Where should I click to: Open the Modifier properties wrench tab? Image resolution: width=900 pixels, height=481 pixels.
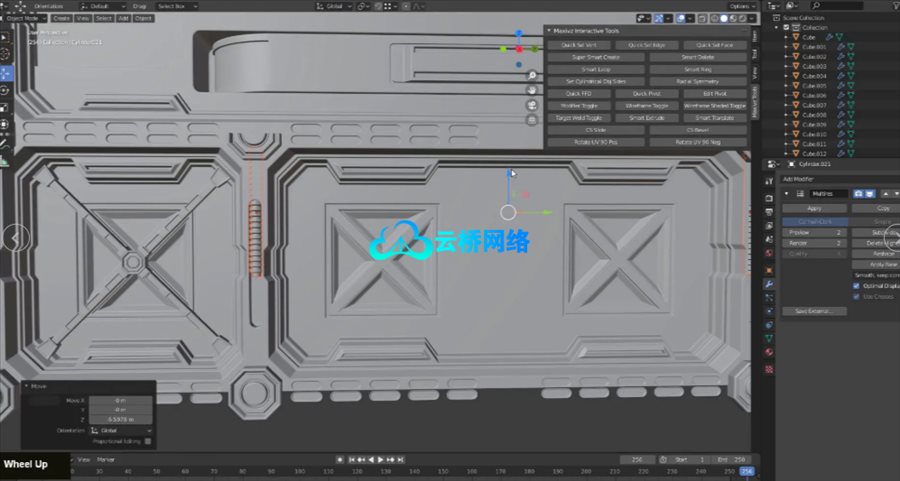click(768, 284)
